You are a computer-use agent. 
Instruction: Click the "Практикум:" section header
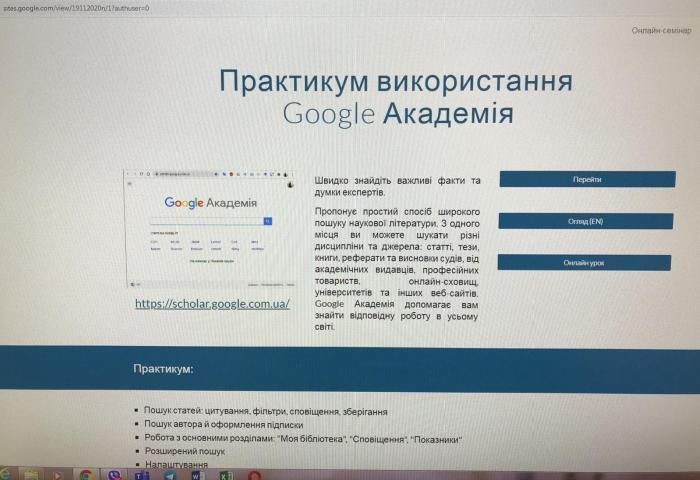163,369
